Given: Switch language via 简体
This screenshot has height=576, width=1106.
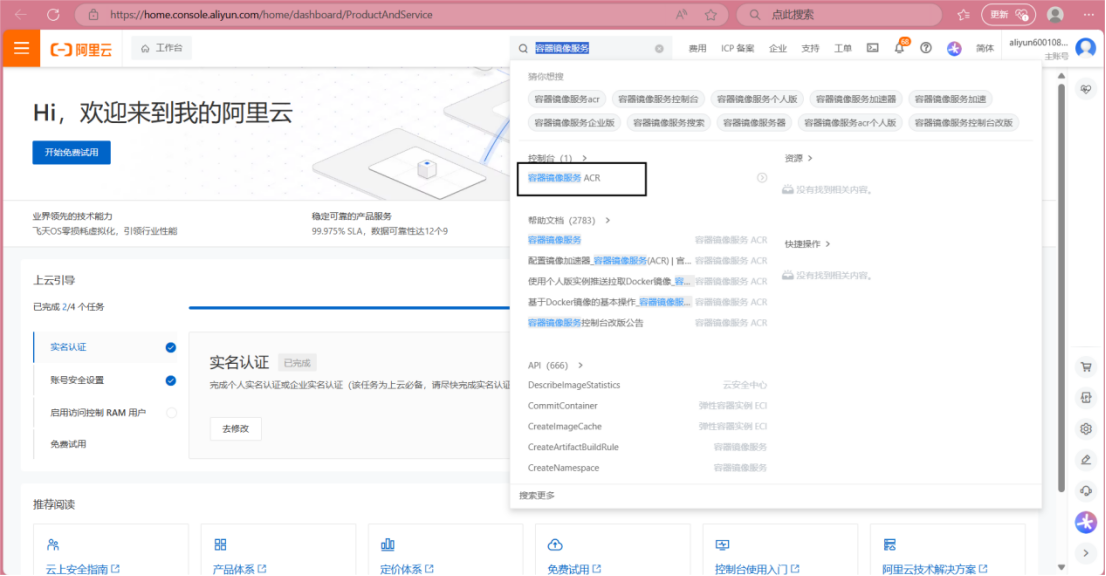Looking at the screenshot, I should [x=985, y=49].
